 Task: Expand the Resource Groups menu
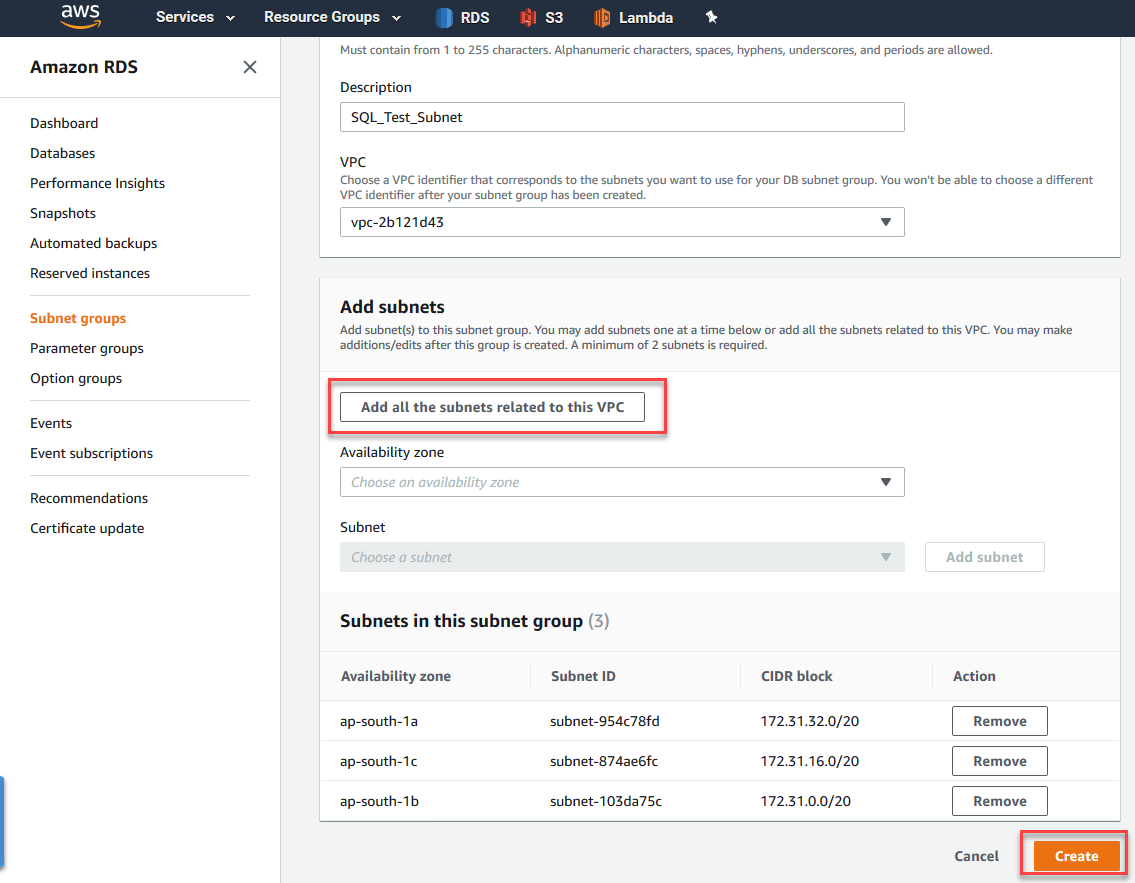(332, 17)
